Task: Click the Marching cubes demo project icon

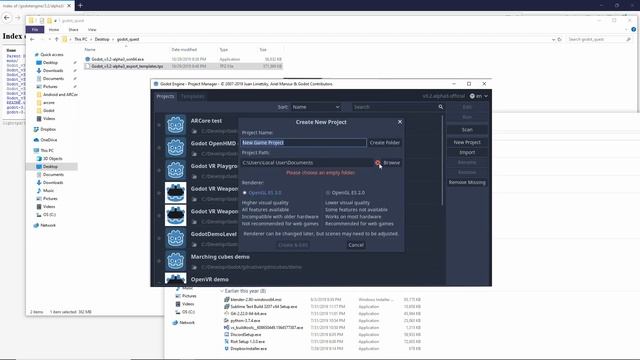Action: coord(176,261)
